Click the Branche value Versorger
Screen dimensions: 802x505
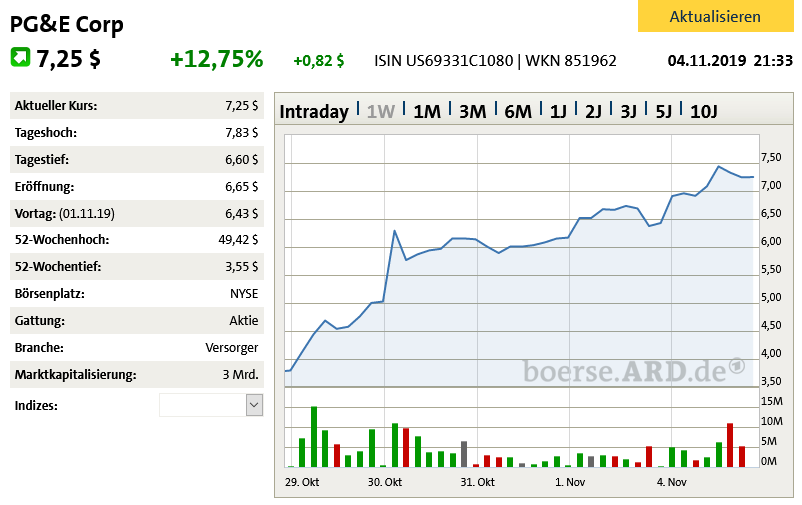[x=232, y=348]
